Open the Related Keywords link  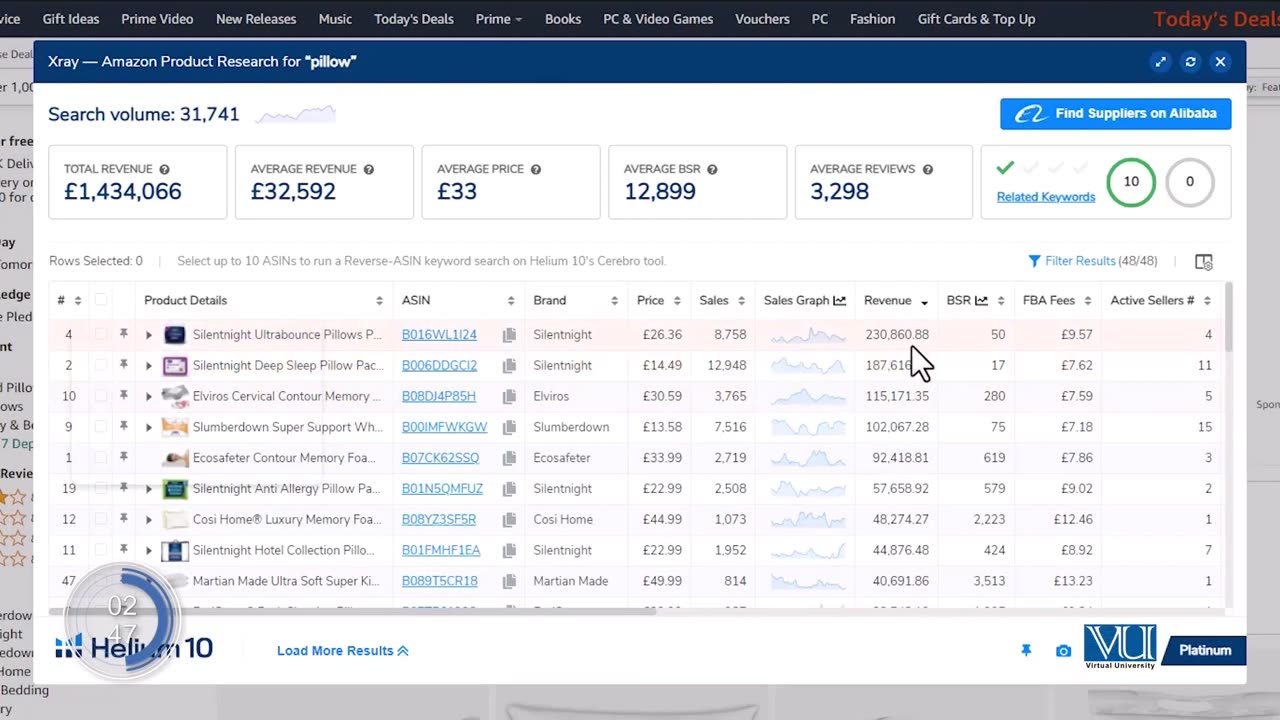[1046, 197]
